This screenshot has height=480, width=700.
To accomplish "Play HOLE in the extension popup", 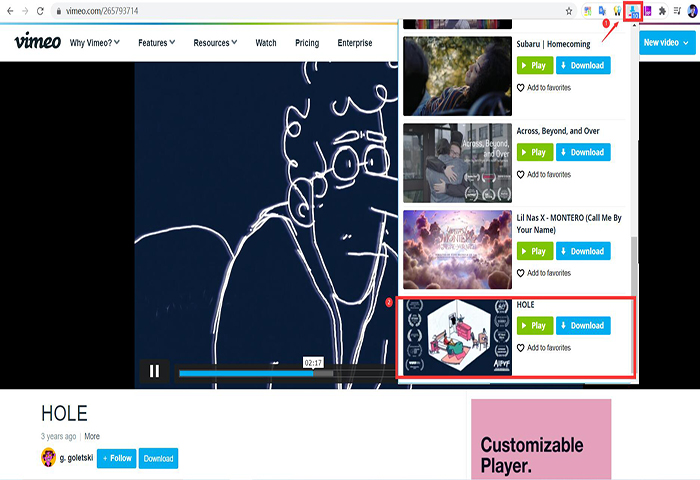I will coord(535,326).
